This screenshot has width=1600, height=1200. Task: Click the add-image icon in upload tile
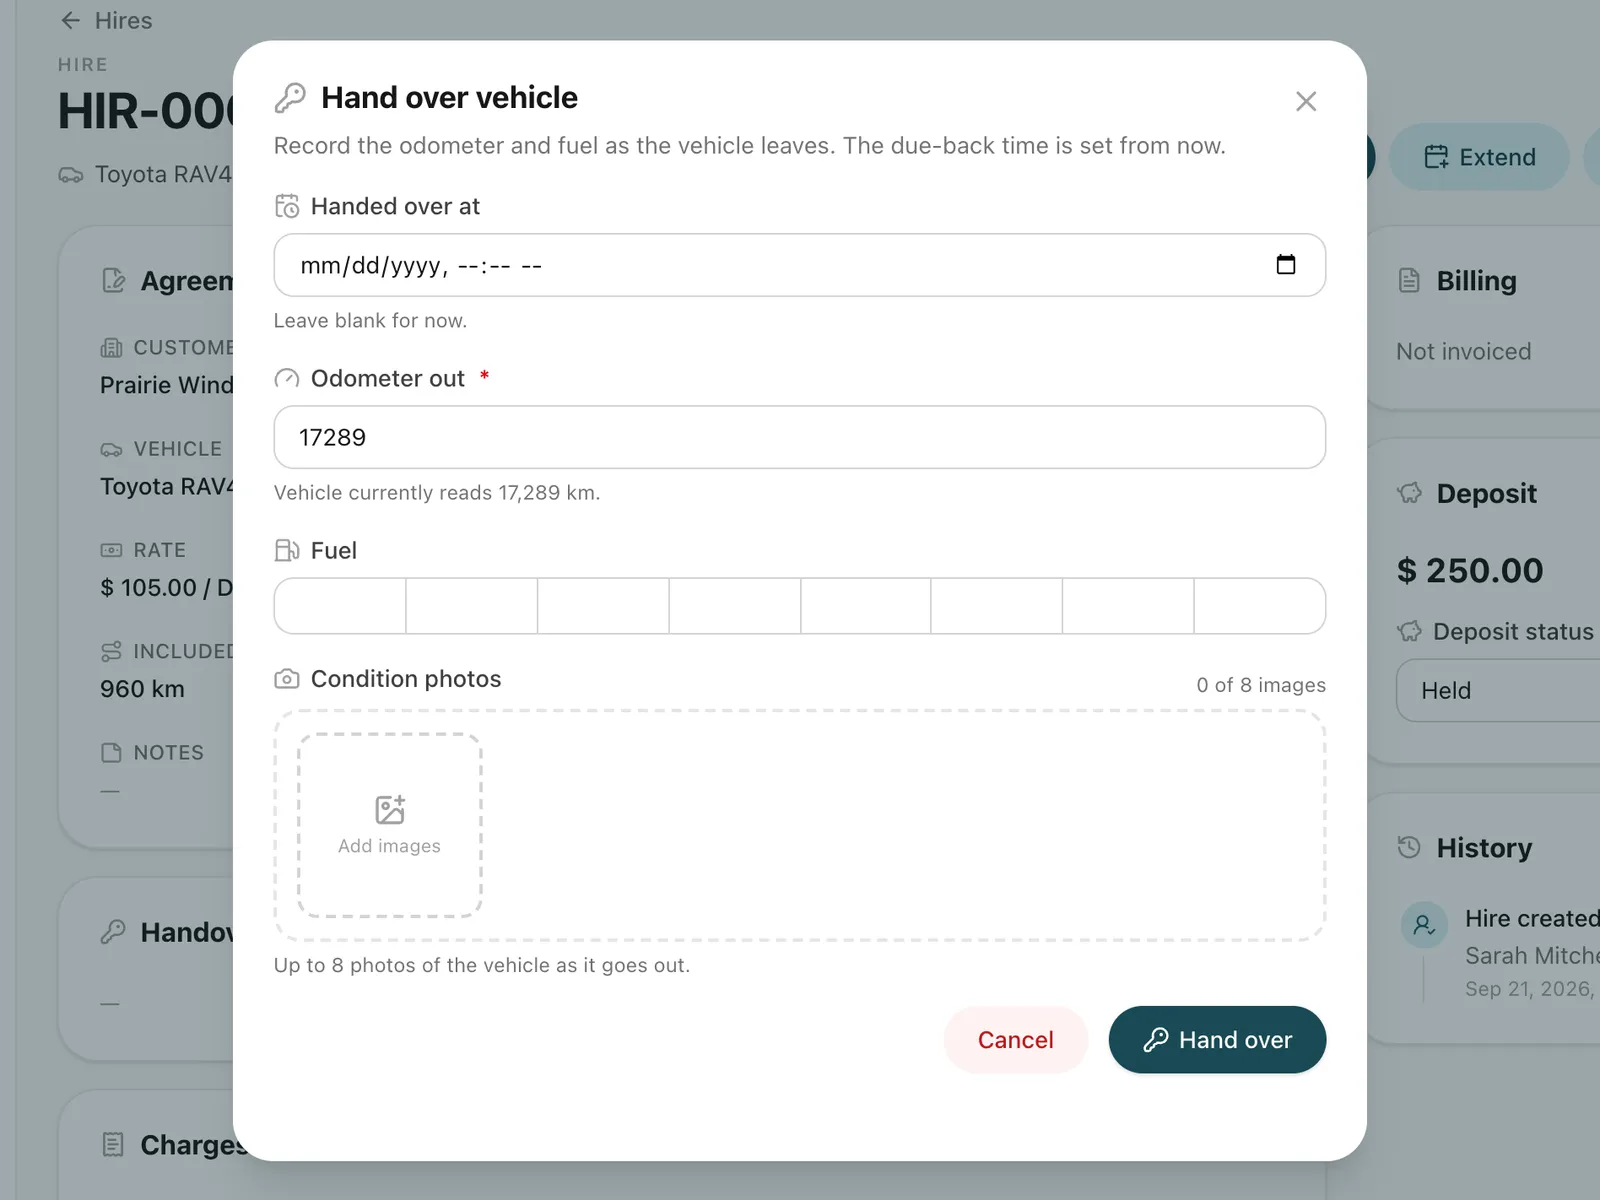390,810
